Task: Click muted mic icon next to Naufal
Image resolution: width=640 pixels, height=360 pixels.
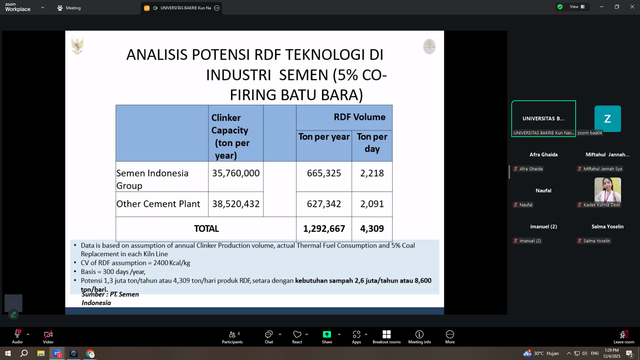Action: [516, 204]
